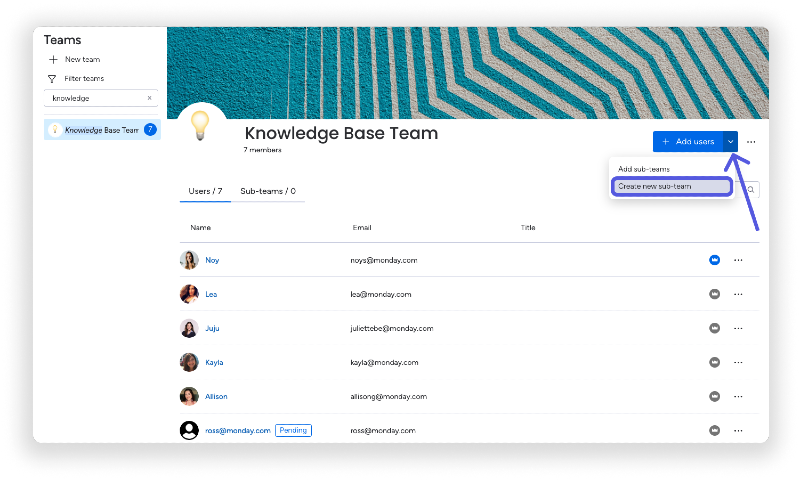Screen dimensions: 800x480
Task: Open the dropdown arrow beside Add users
Action: [731, 142]
